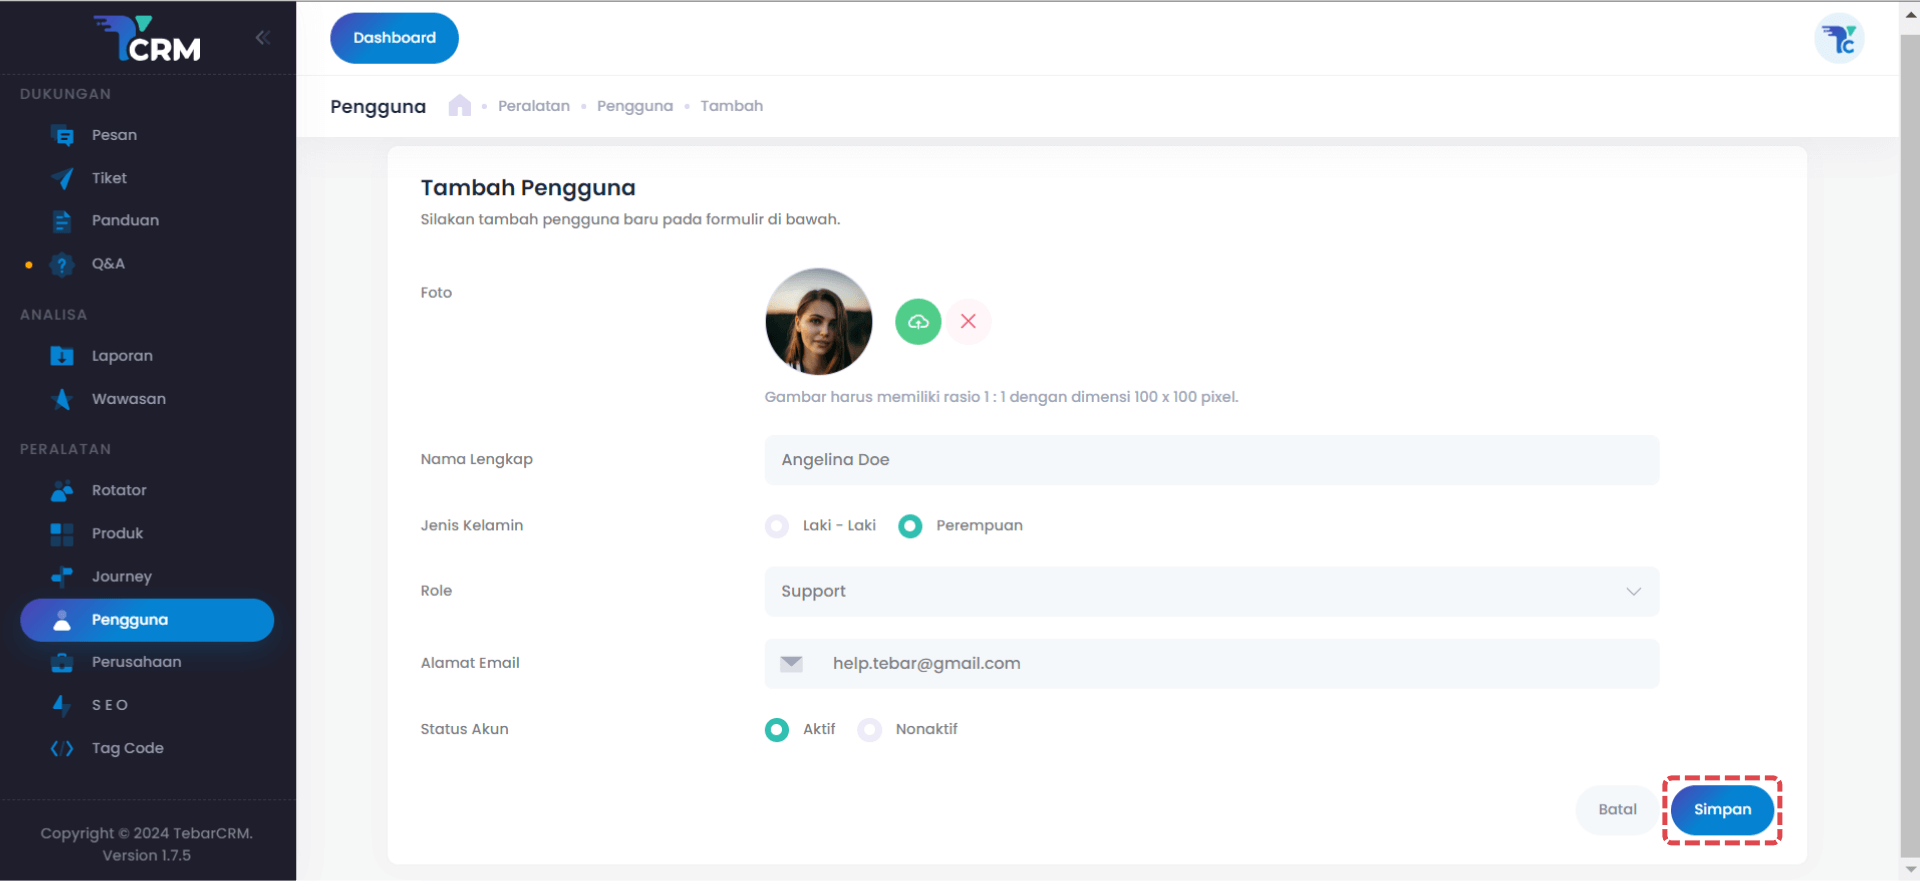The image size is (1921, 881).
Task: Click the home breadcrumb icon
Action: 460,106
